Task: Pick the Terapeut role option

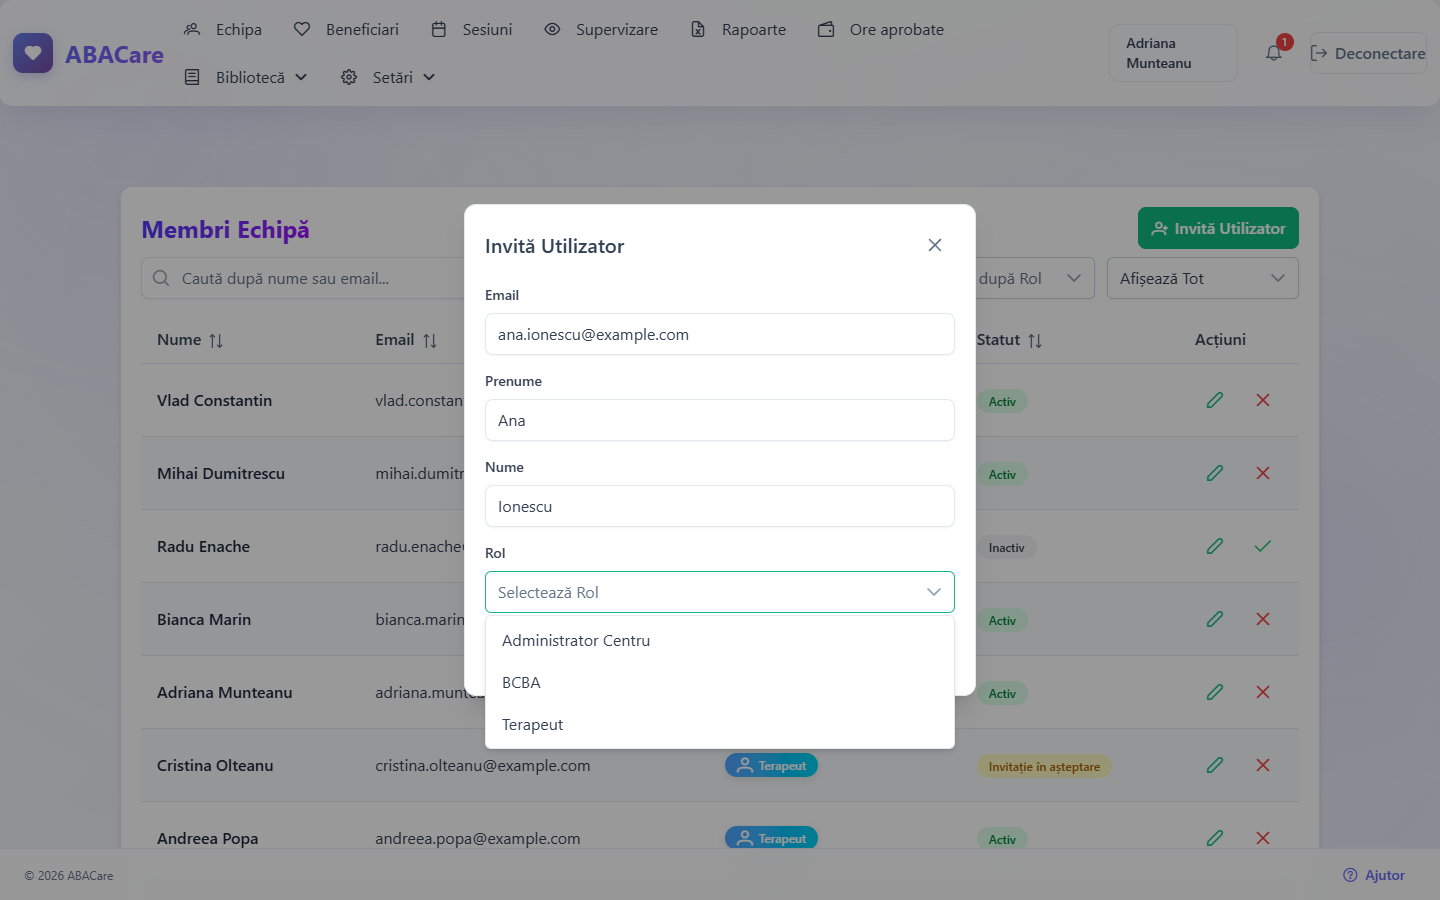Action: coord(720,724)
